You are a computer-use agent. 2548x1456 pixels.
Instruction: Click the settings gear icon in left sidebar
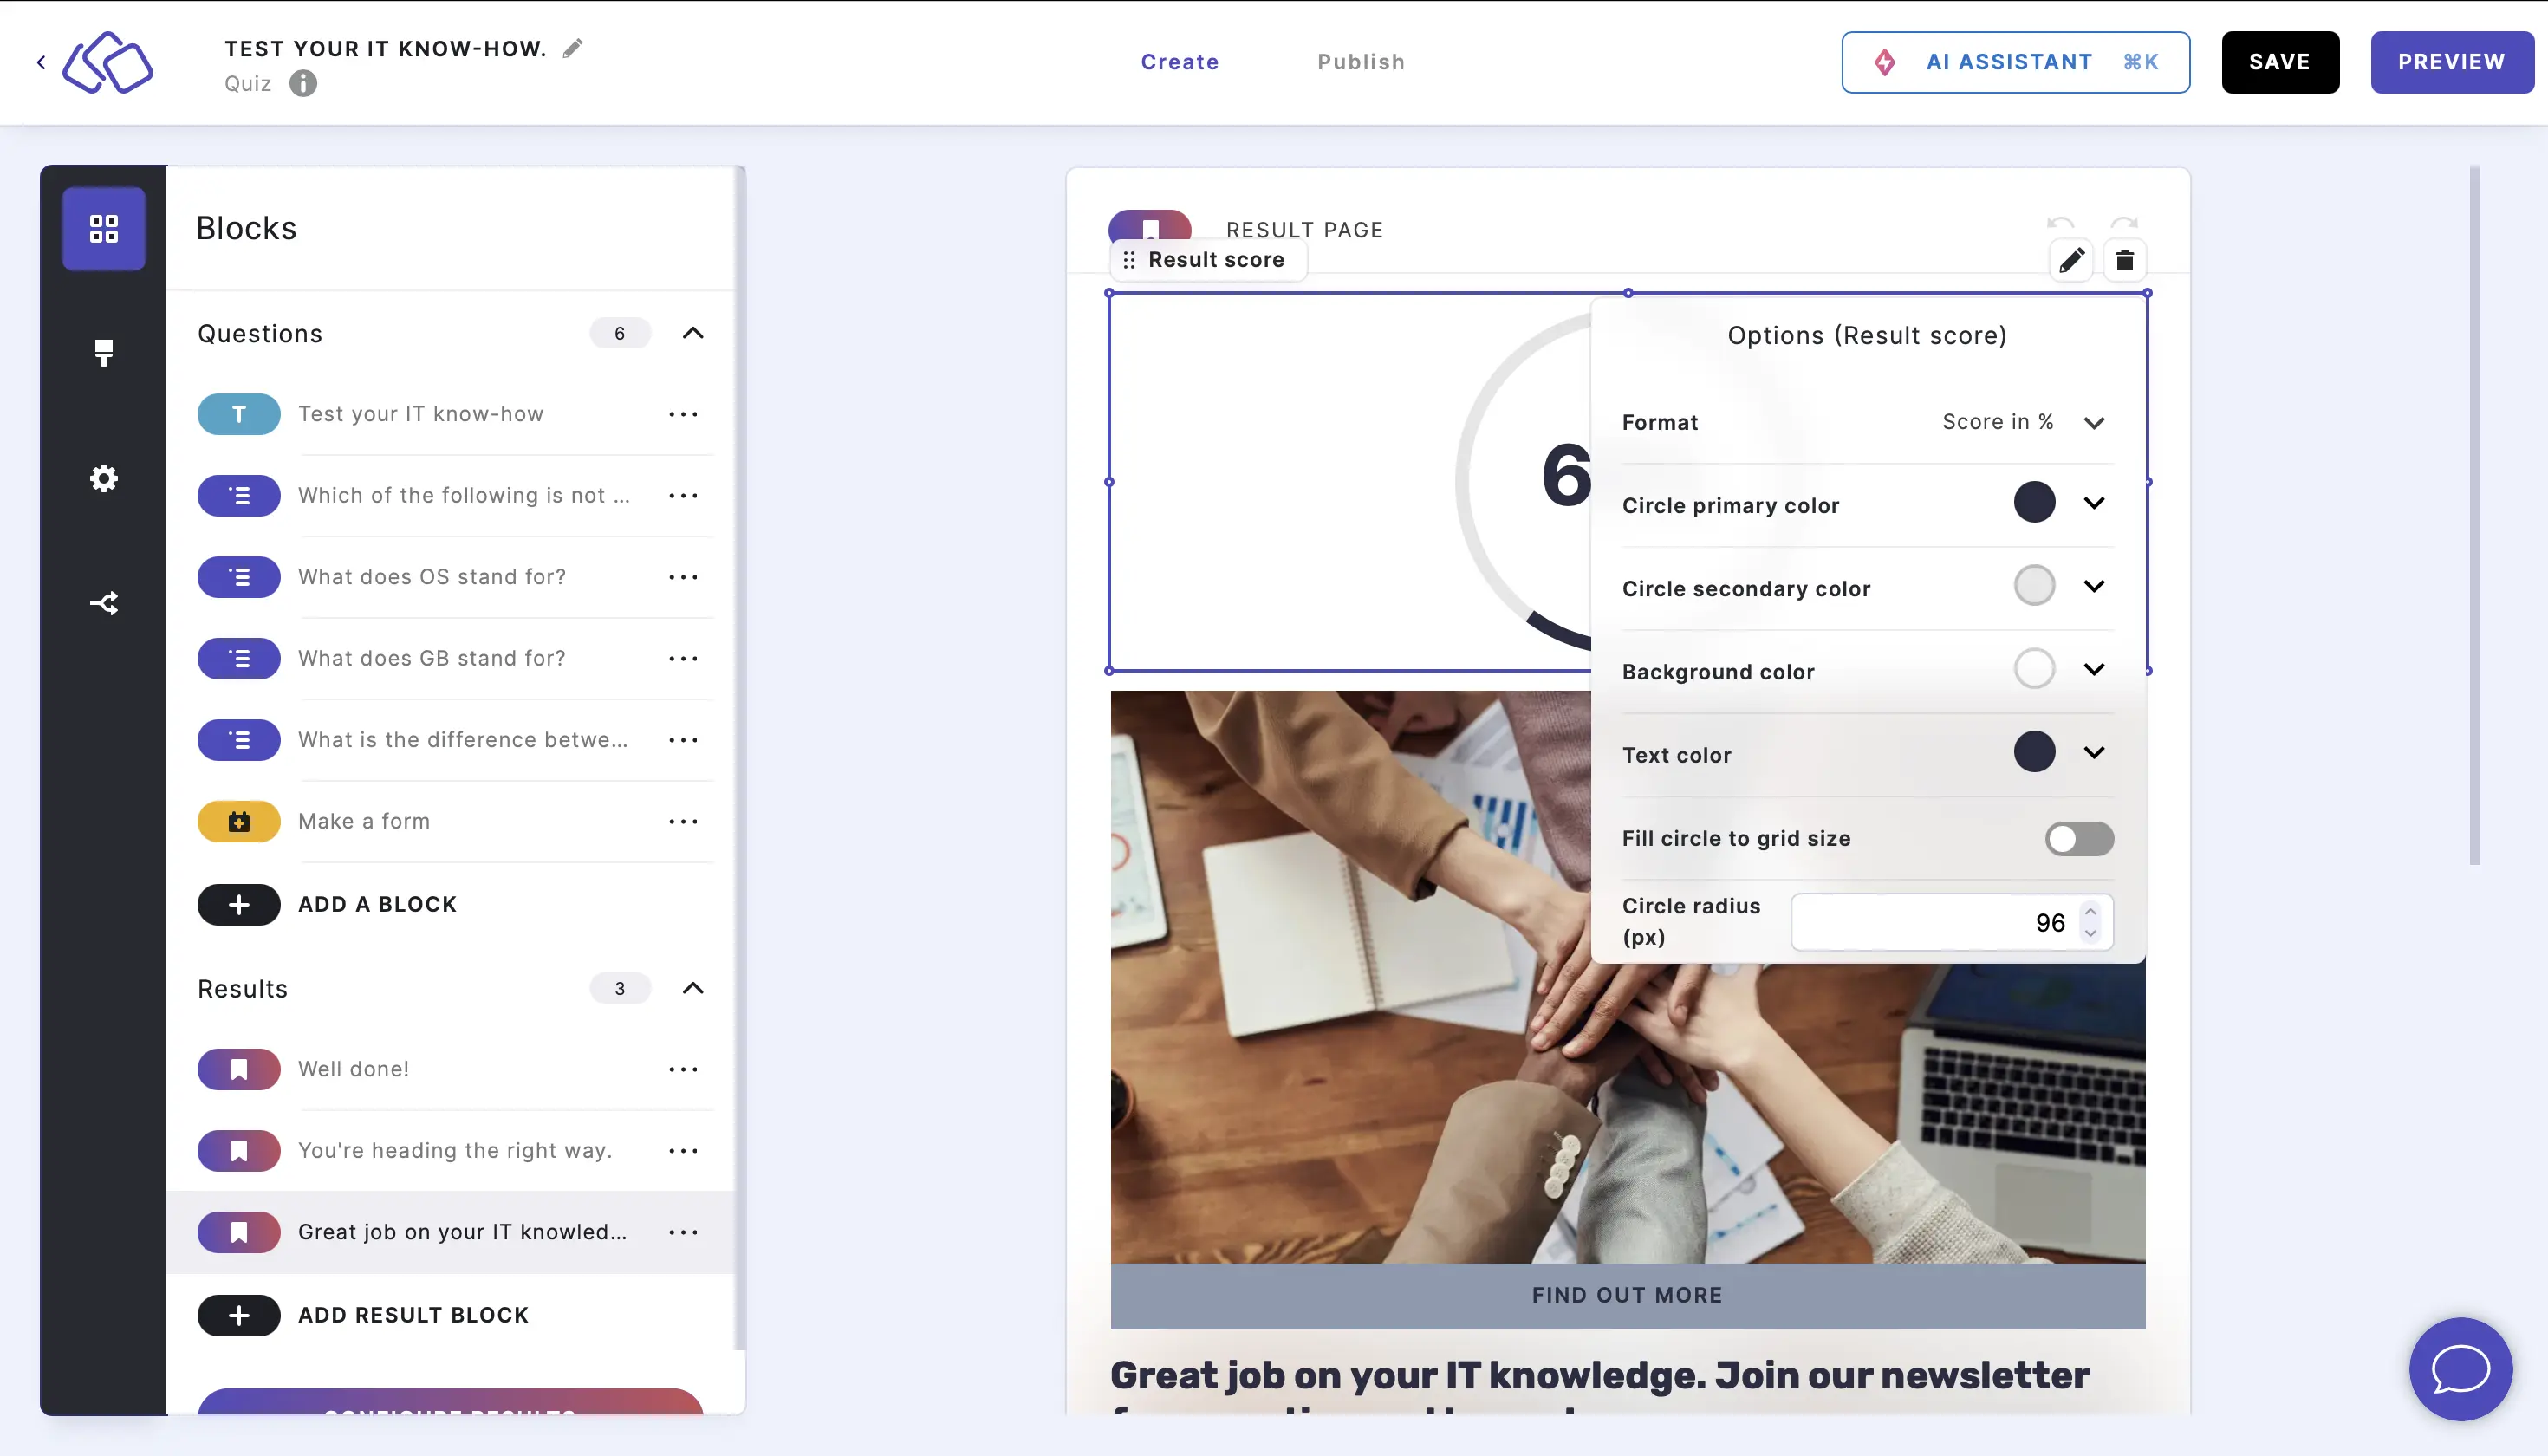pos(105,478)
